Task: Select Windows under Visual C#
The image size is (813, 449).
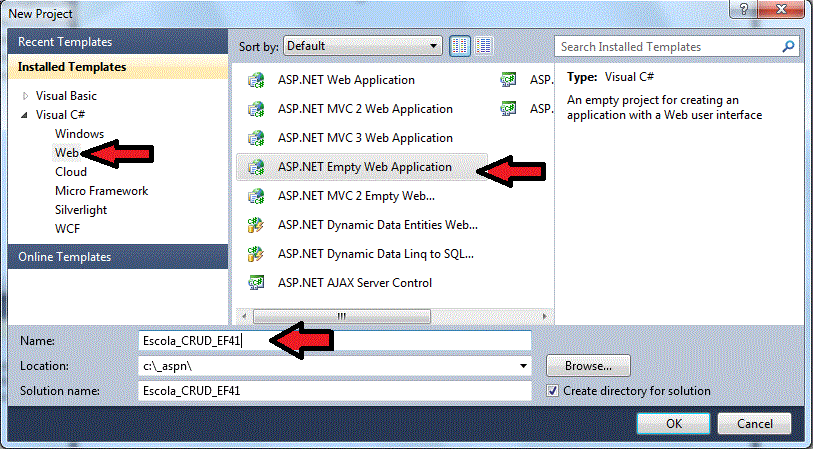Action: click(79, 134)
